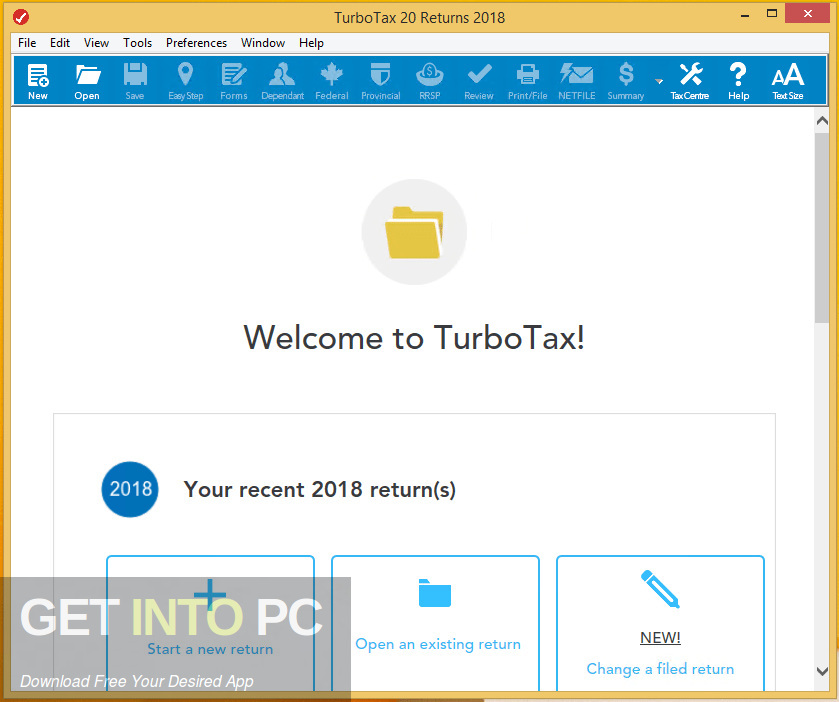Image resolution: width=839 pixels, height=702 pixels.
Task: Close the TurboTax window
Action: [807, 14]
